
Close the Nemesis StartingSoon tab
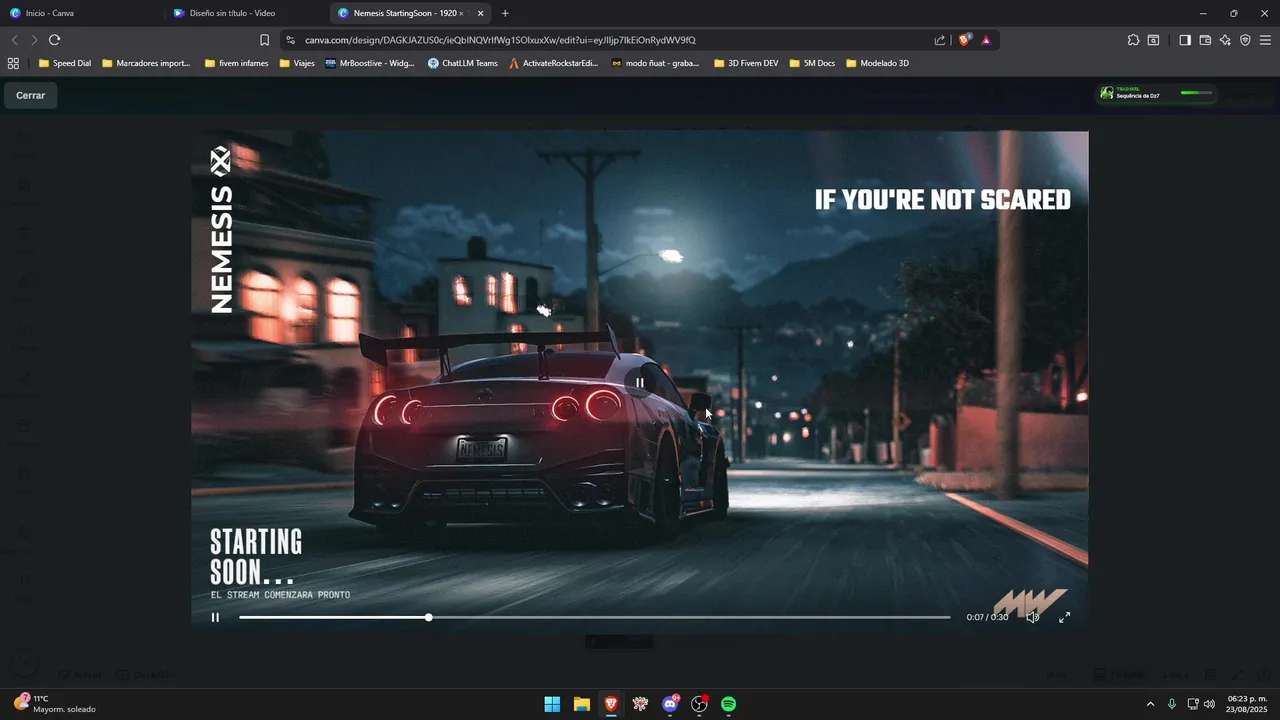pyautogui.click(x=481, y=13)
